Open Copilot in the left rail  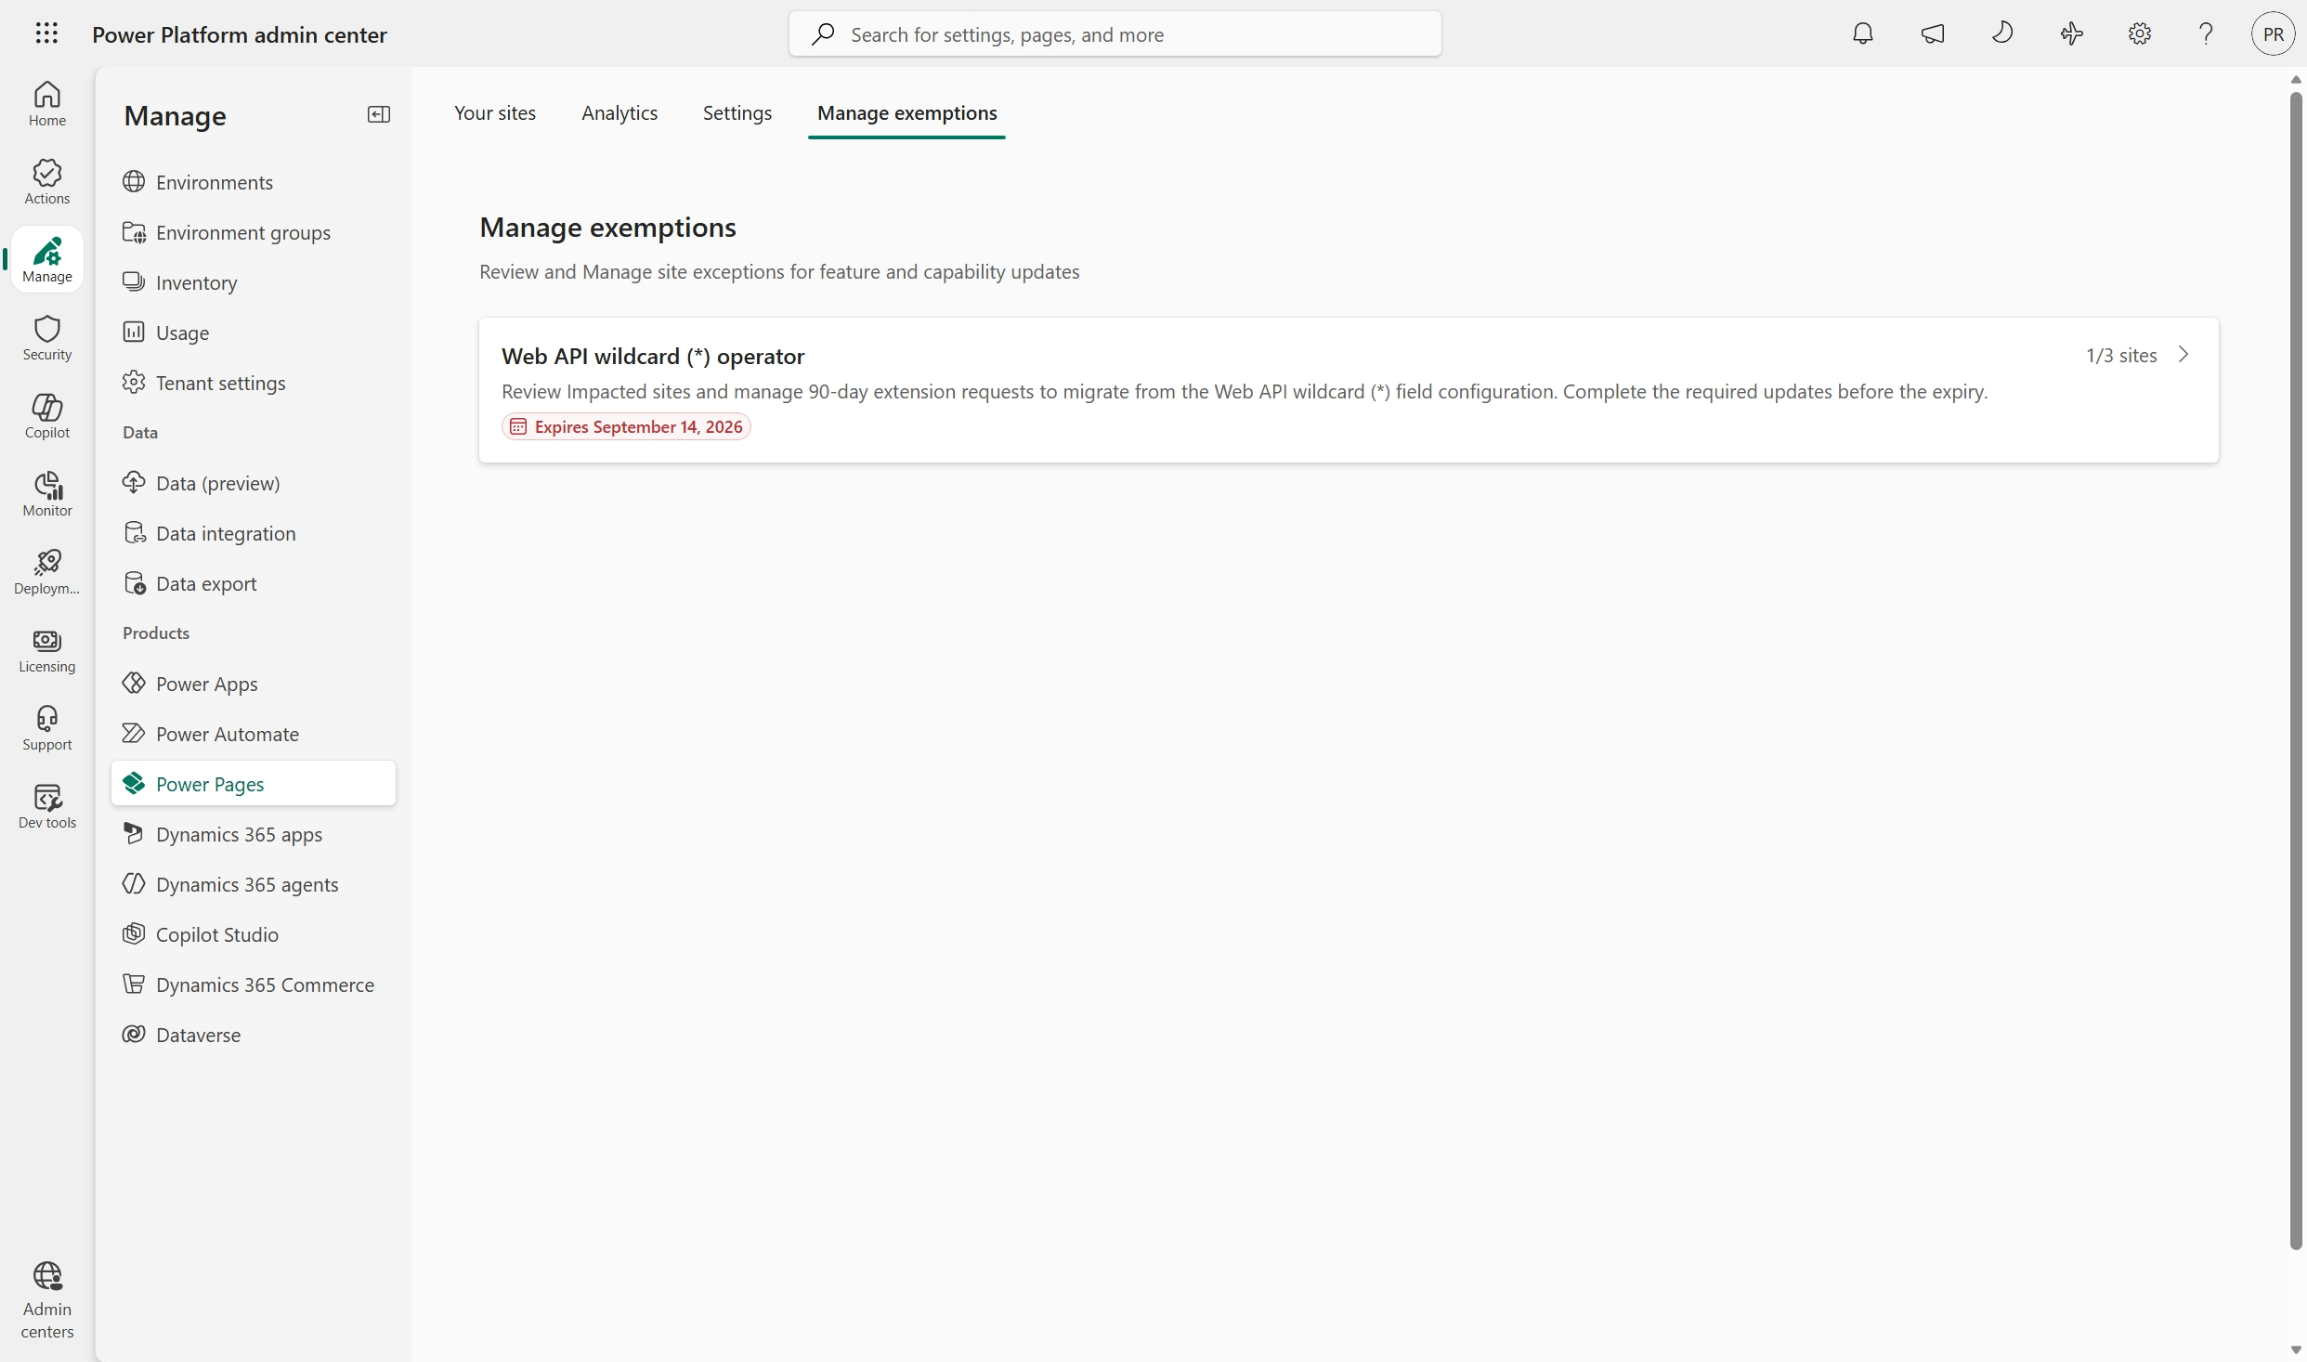47,416
